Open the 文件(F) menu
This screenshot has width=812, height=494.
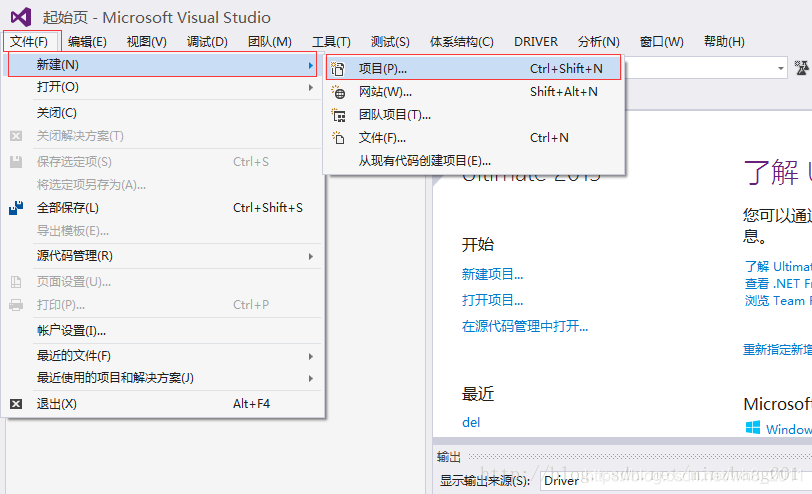29,41
